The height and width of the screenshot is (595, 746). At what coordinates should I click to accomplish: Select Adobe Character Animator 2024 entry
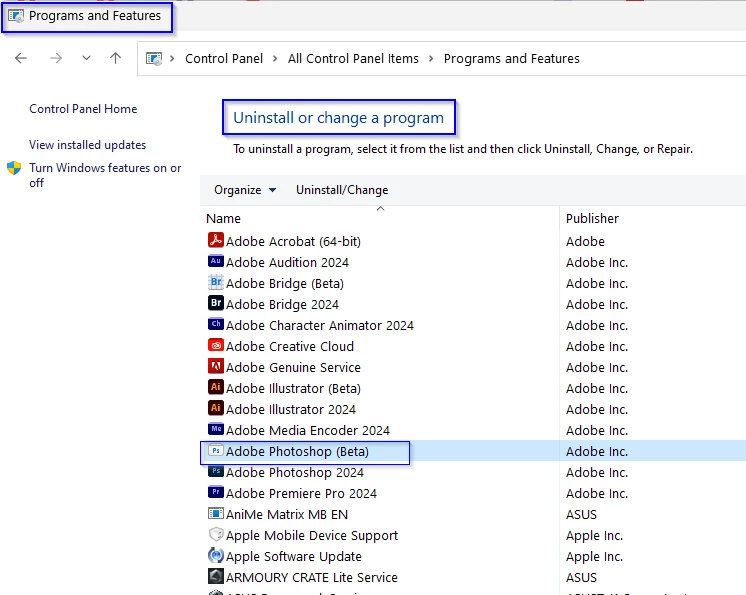[320, 325]
